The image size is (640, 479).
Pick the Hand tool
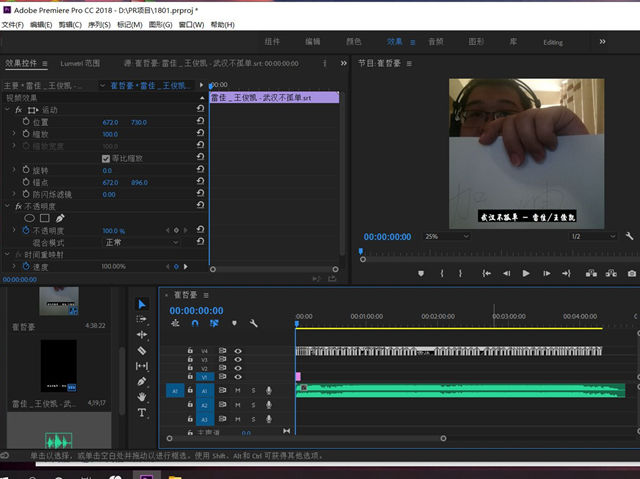click(141, 397)
